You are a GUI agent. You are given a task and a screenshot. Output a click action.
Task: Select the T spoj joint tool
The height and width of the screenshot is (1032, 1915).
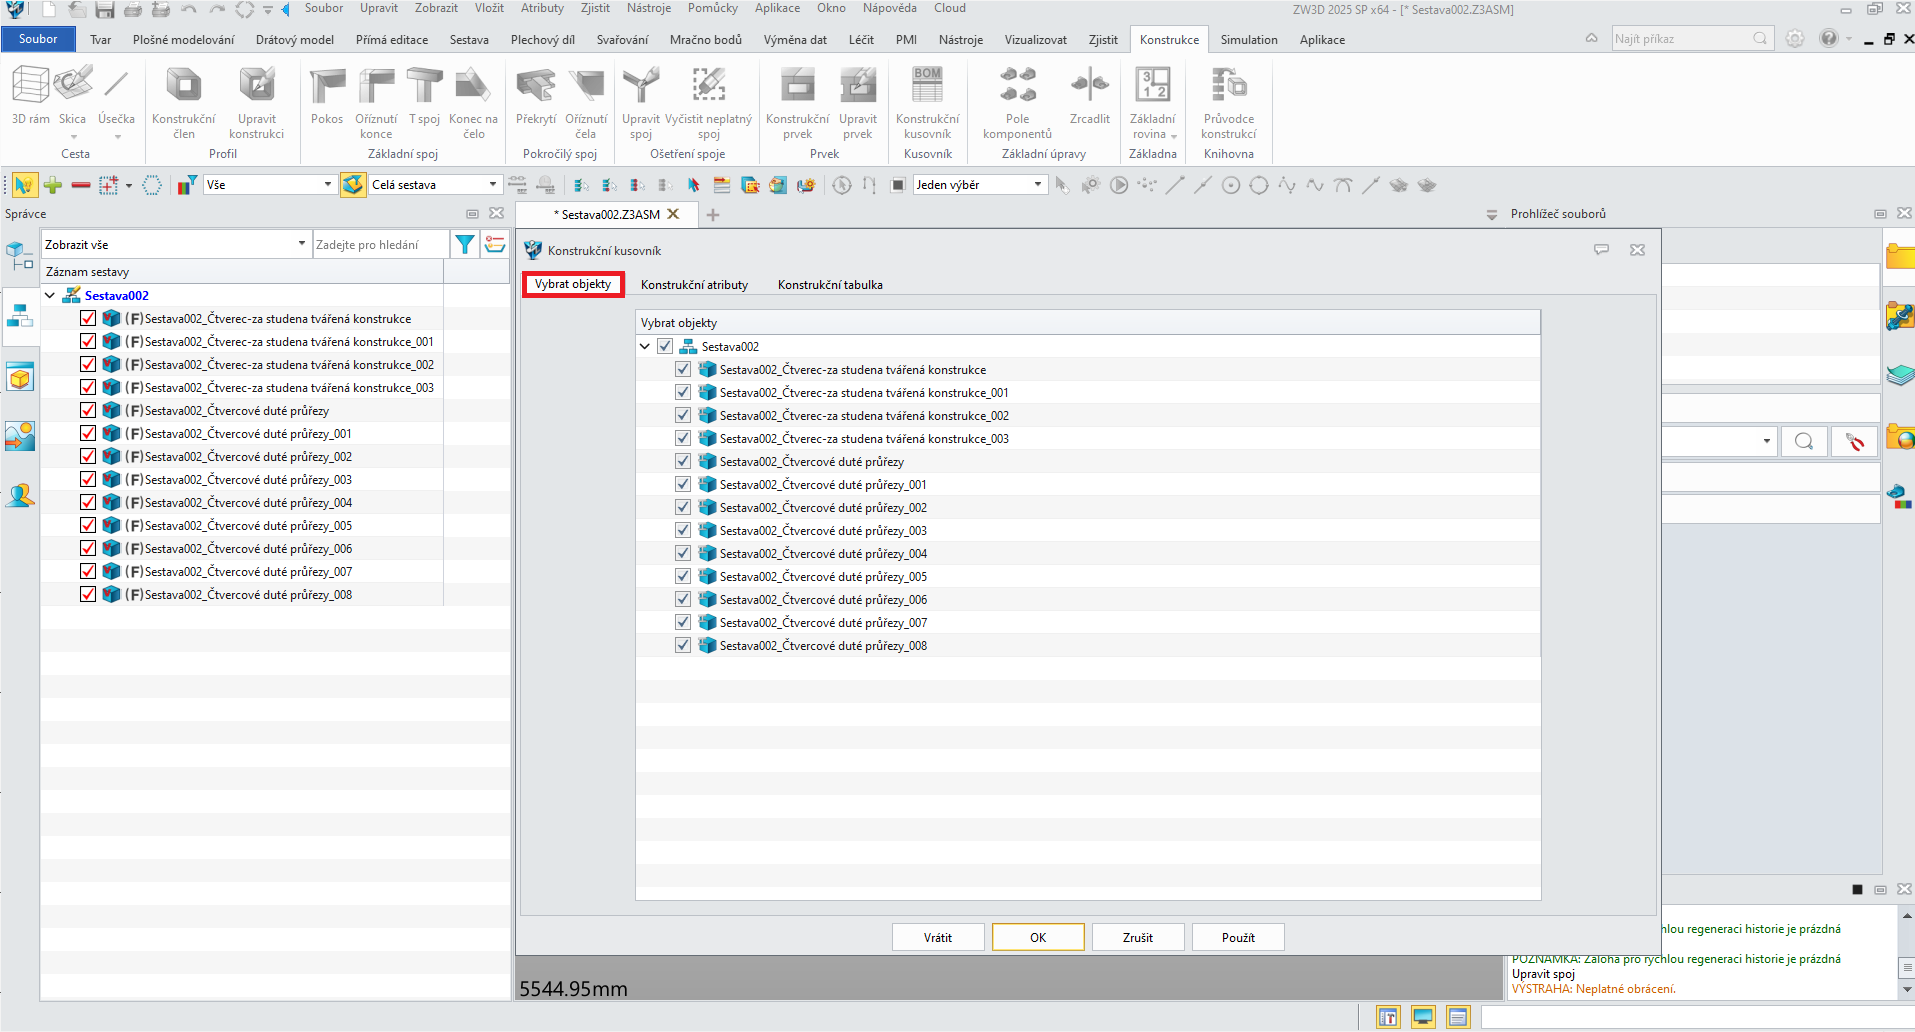coord(424,96)
